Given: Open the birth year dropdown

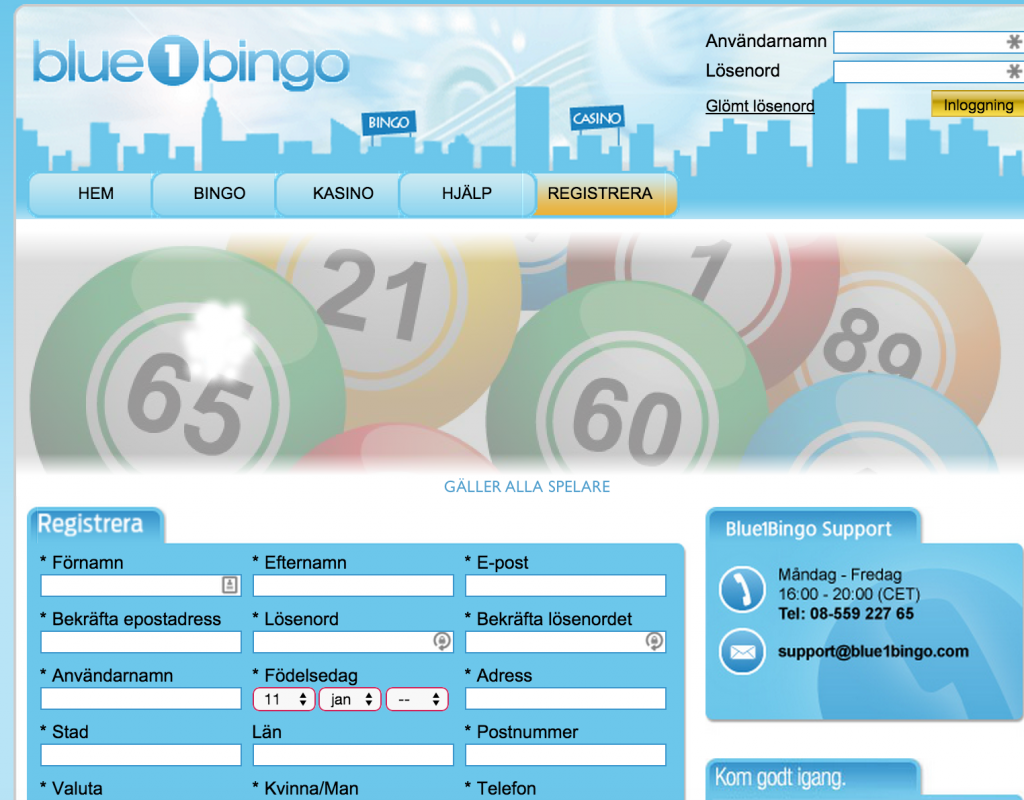Looking at the screenshot, I should [417, 699].
